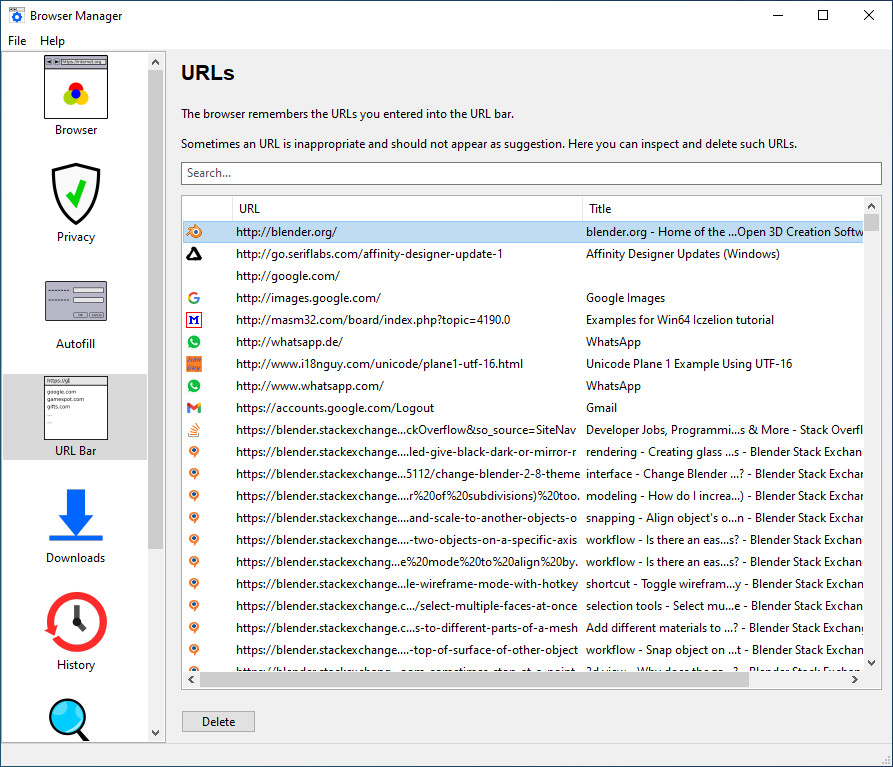Click the favicon of snap object on surface row
The image size is (893, 767).
194,650
